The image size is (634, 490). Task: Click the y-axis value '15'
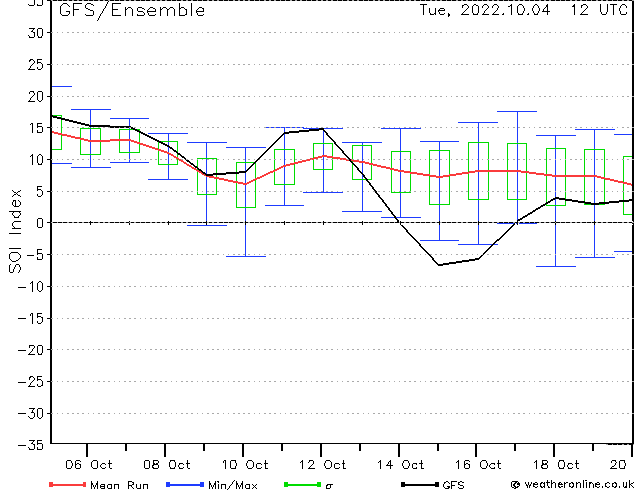pos(36,128)
